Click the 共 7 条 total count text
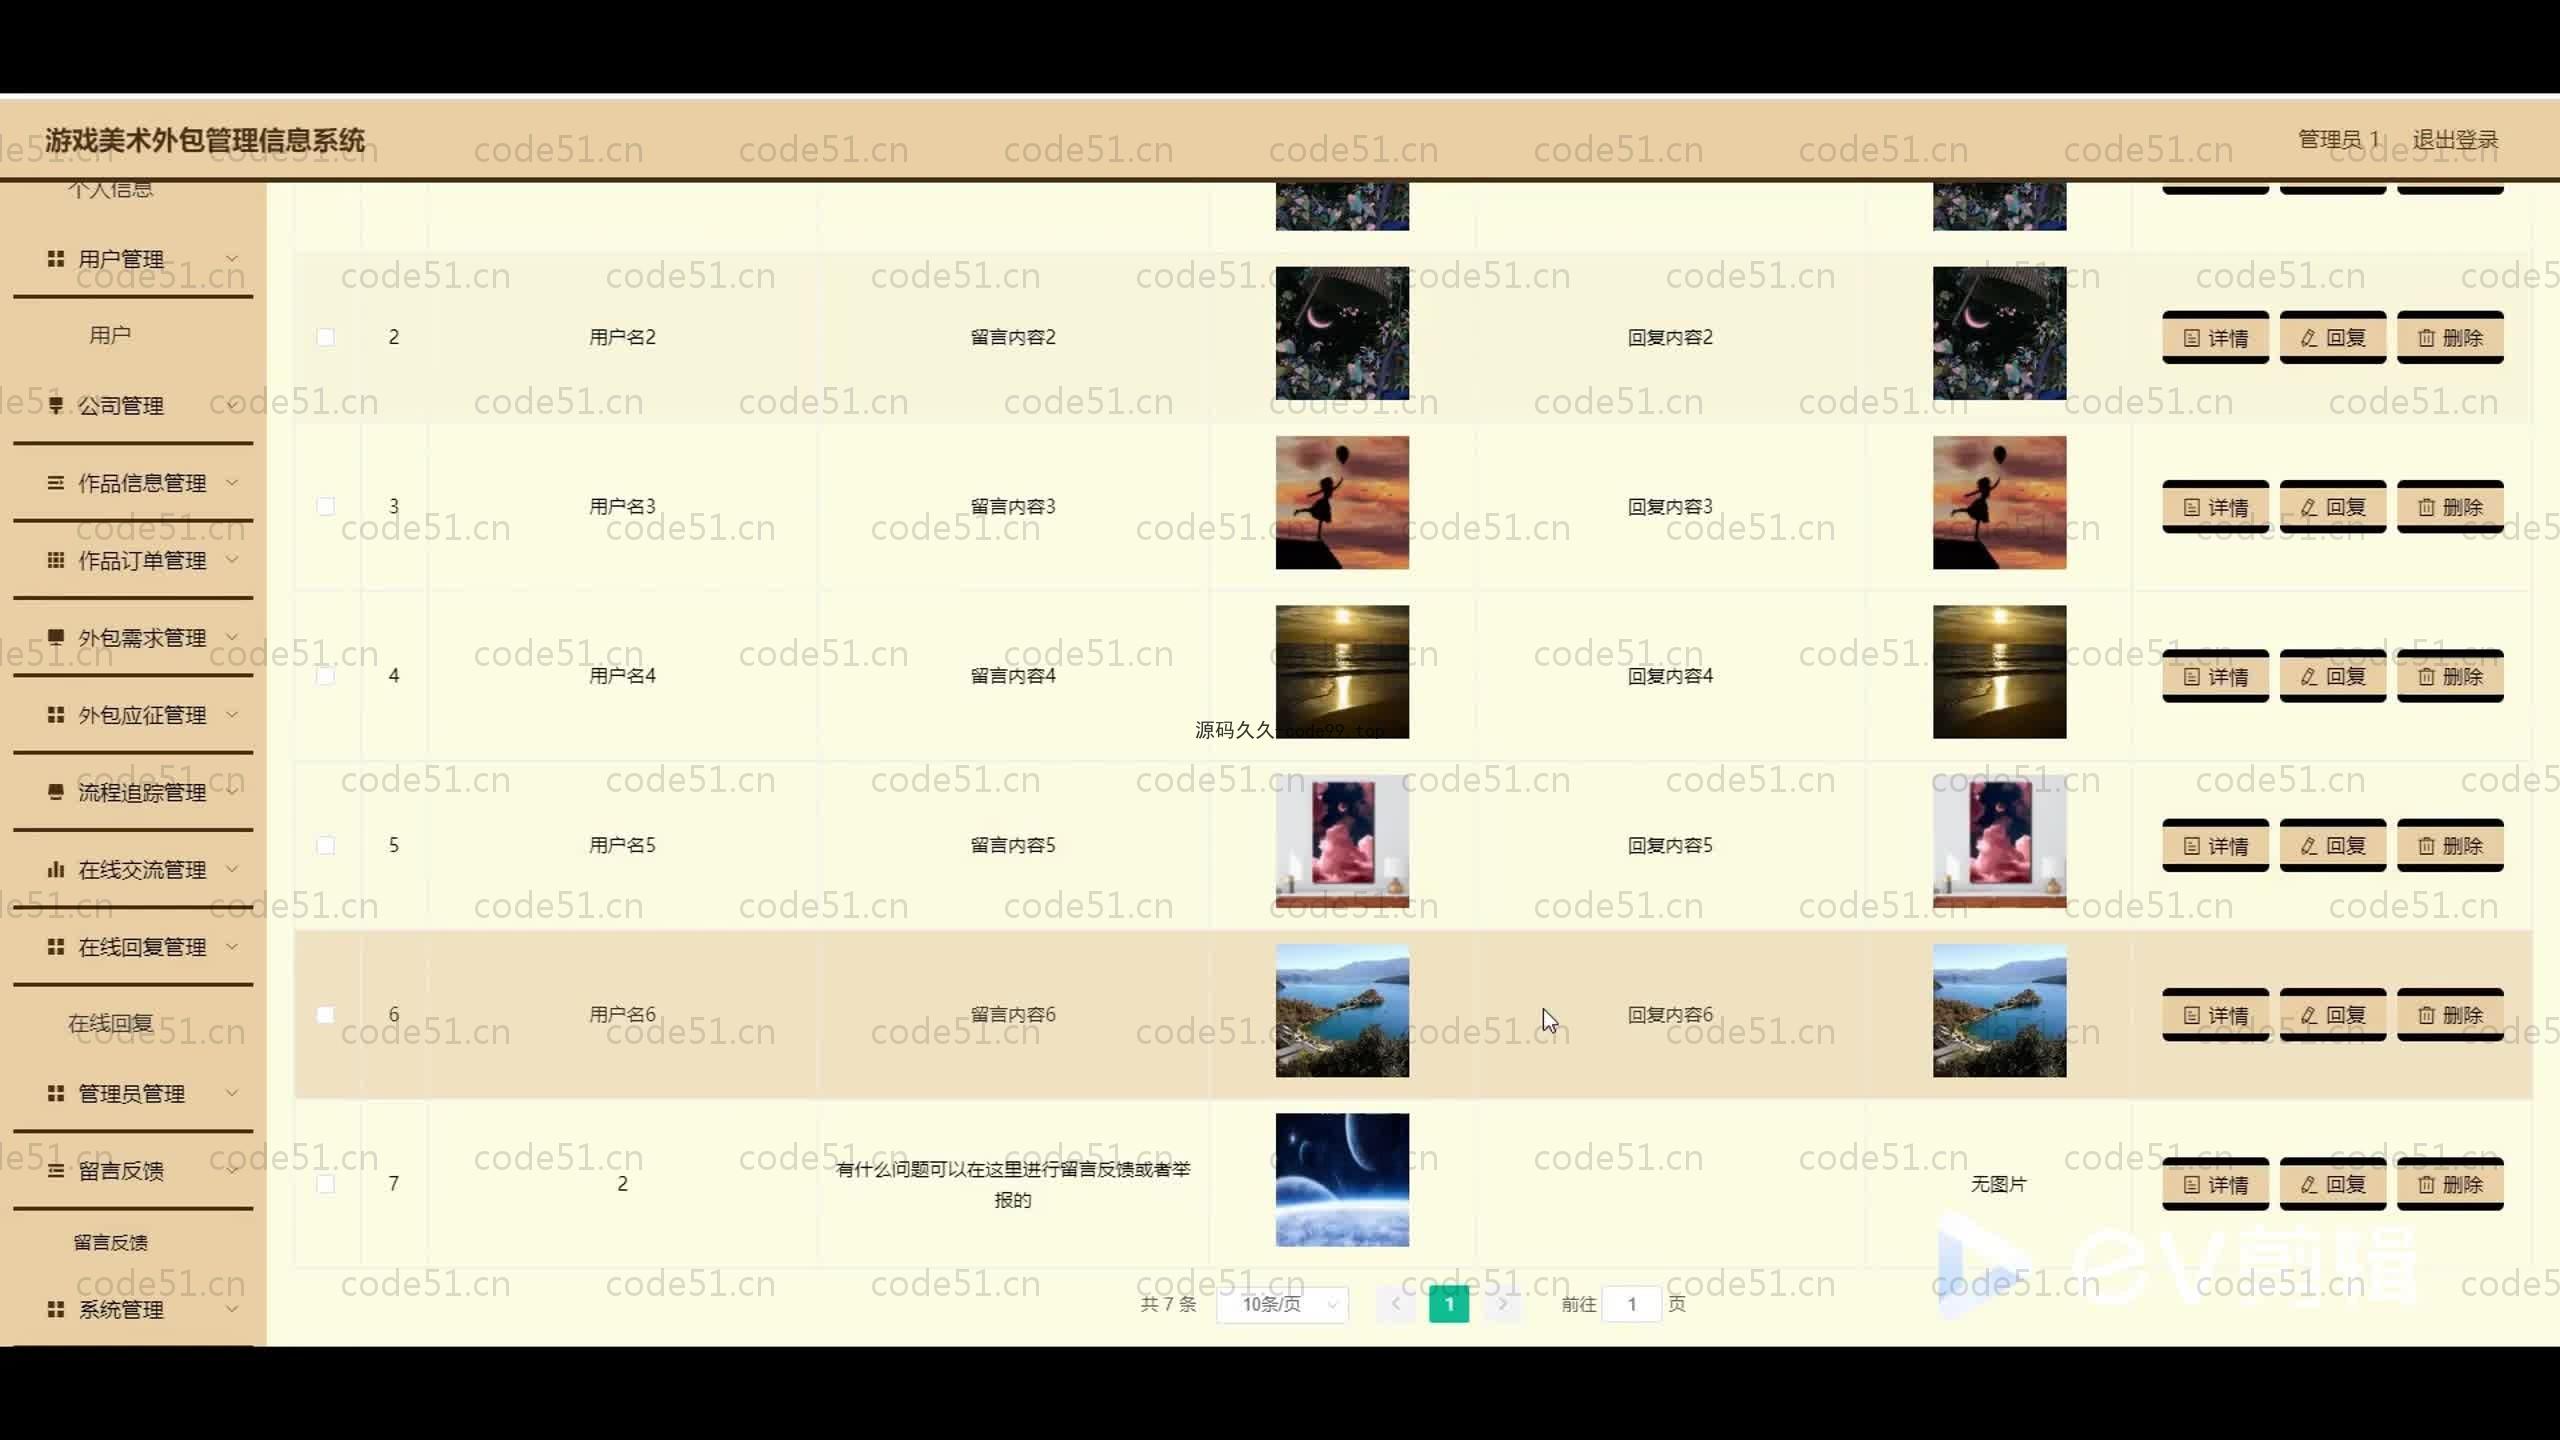This screenshot has width=2560, height=1440. [x=1168, y=1304]
